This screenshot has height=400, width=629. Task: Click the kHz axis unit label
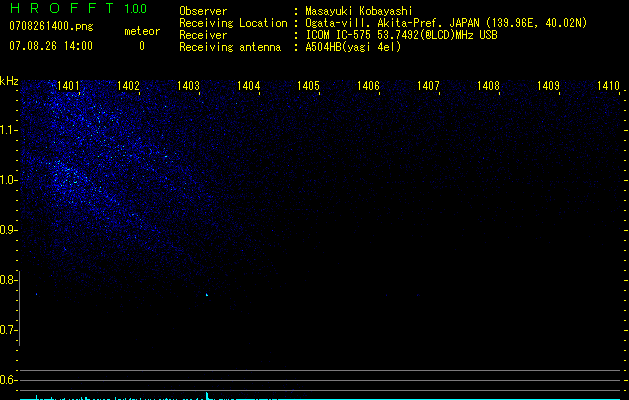(9, 81)
